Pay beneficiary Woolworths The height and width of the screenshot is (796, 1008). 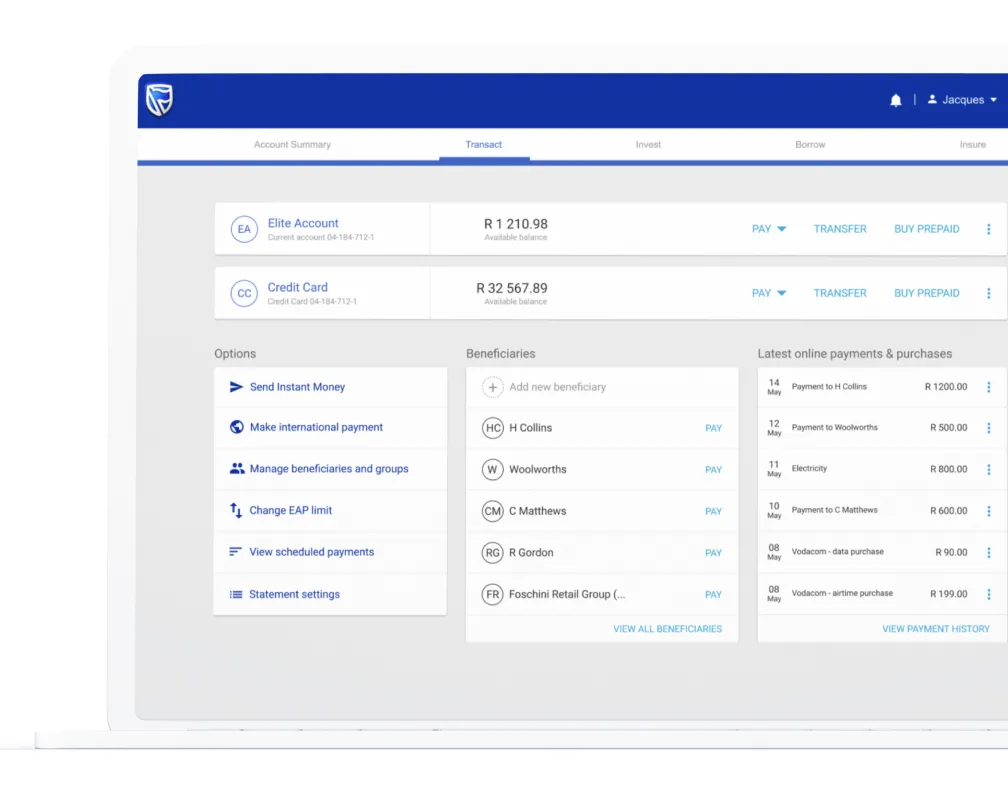click(x=714, y=470)
